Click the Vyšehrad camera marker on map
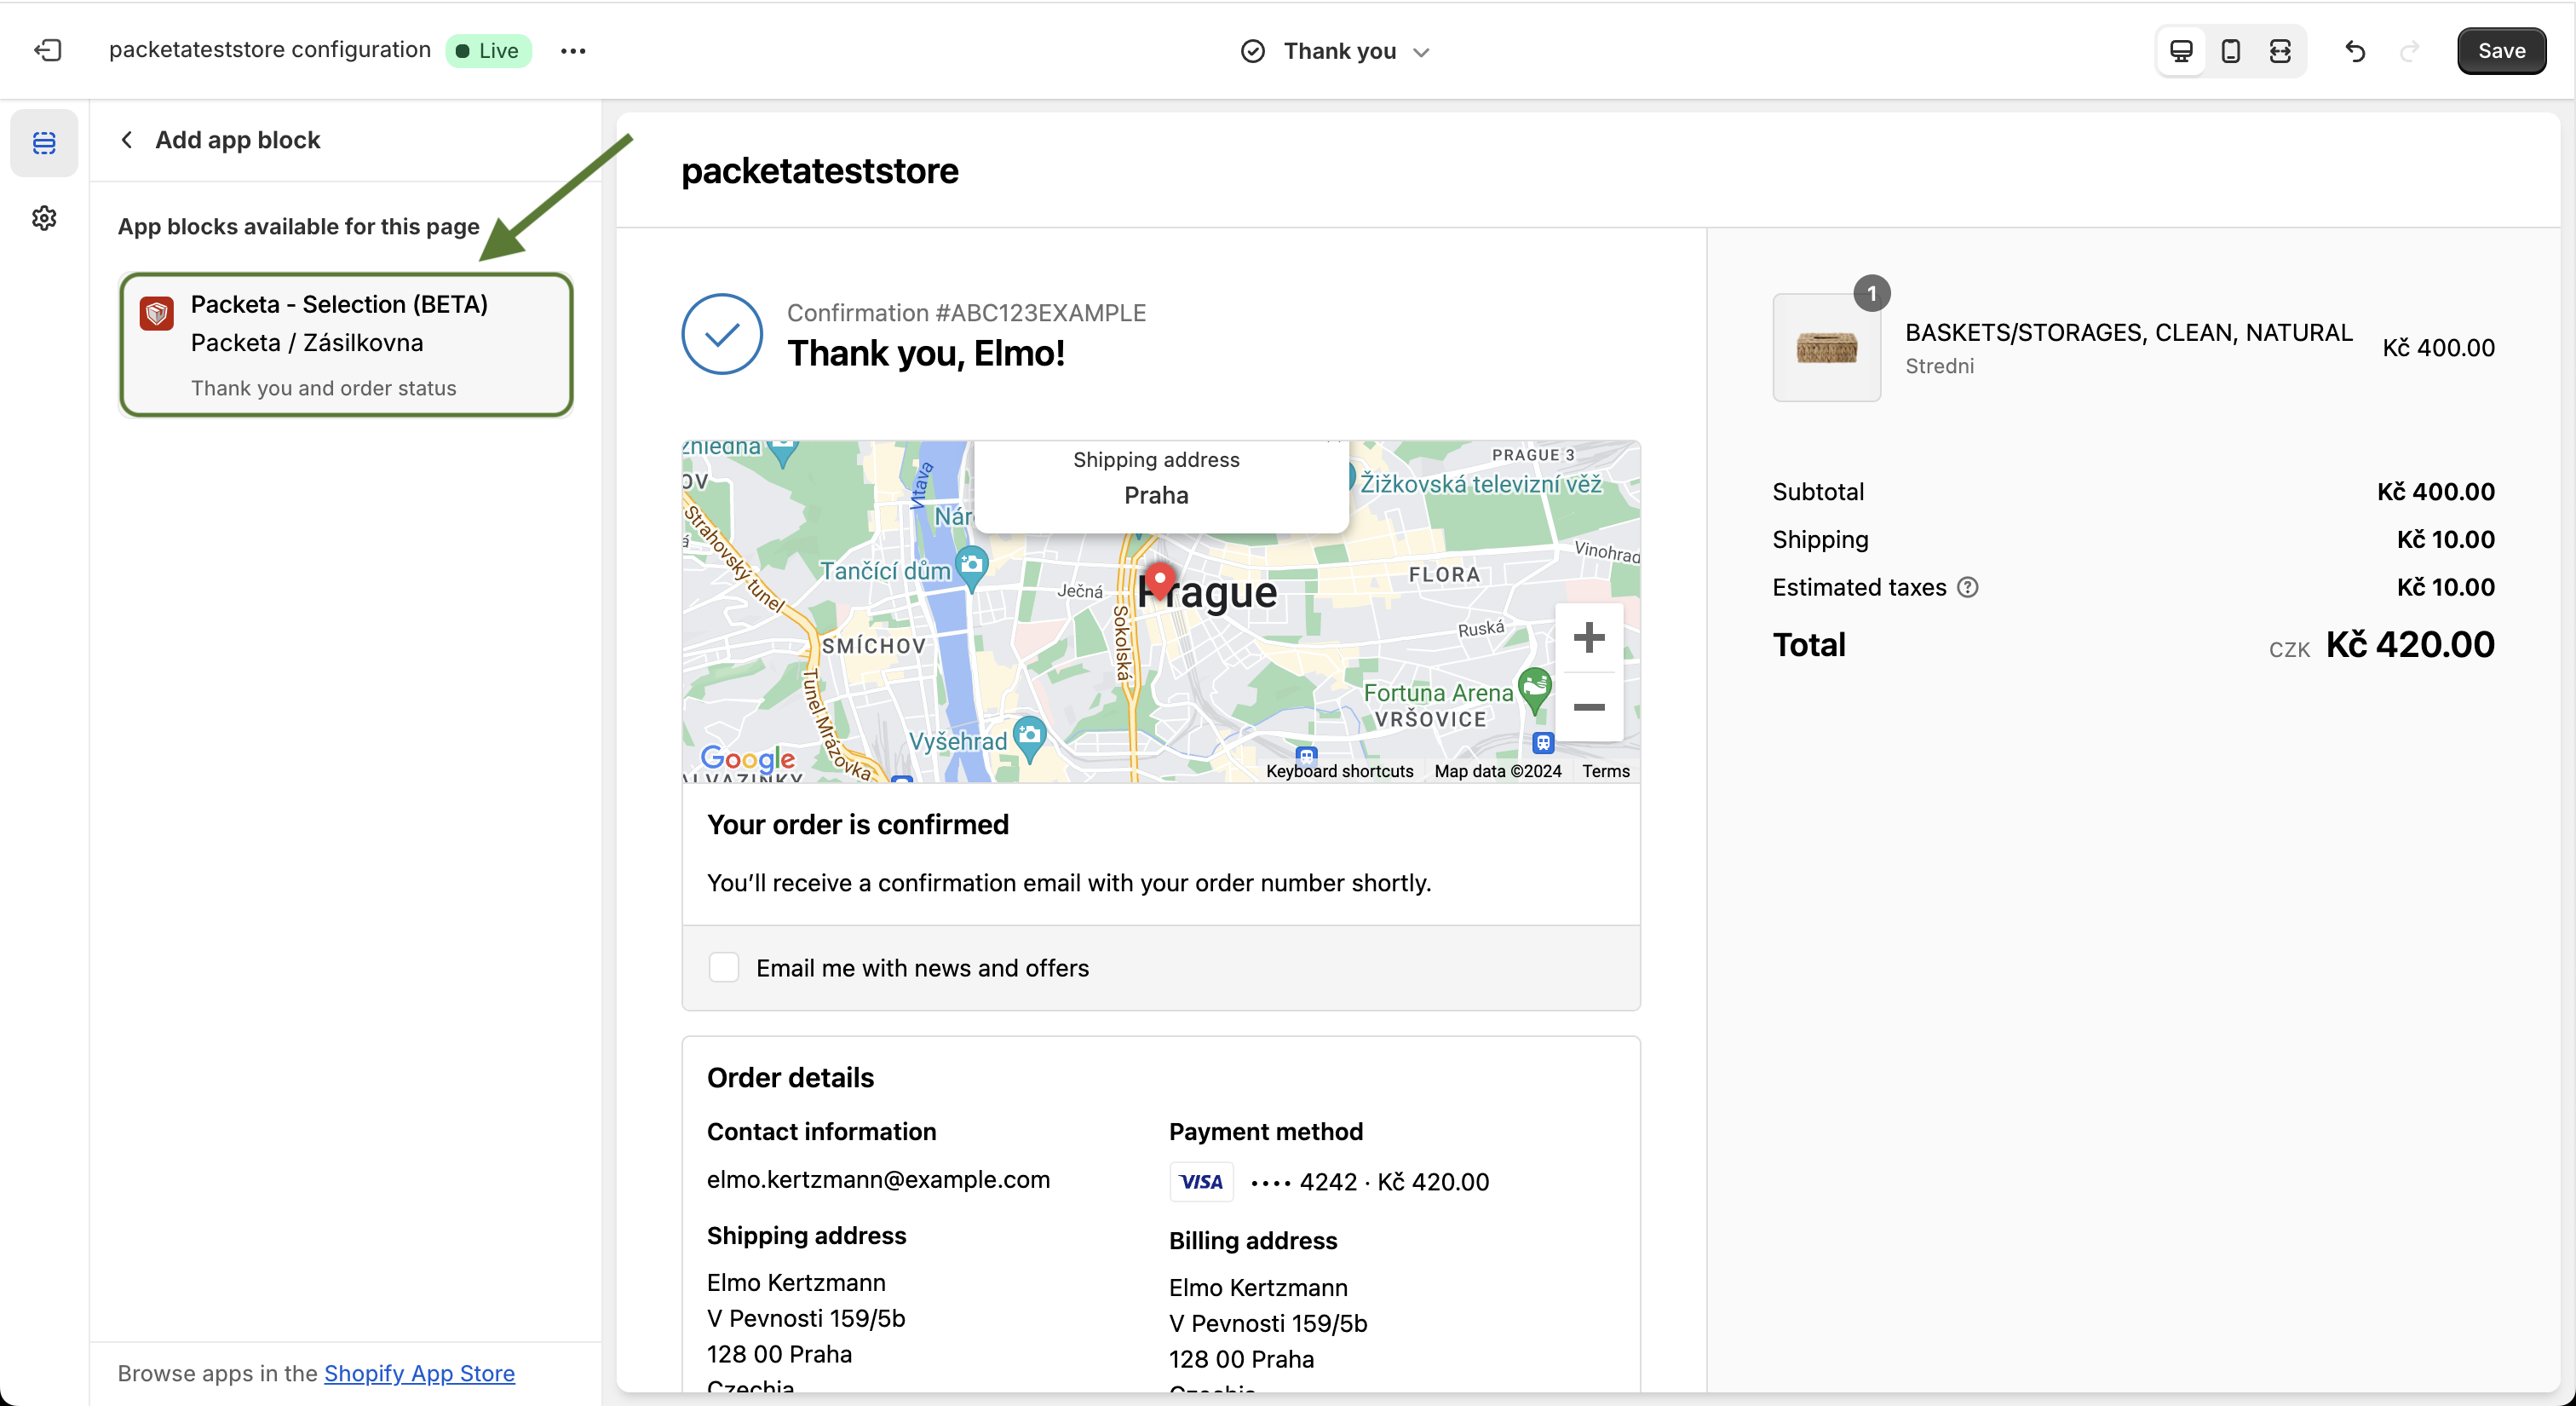Image resolution: width=2576 pixels, height=1406 pixels. (x=1029, y=737)
